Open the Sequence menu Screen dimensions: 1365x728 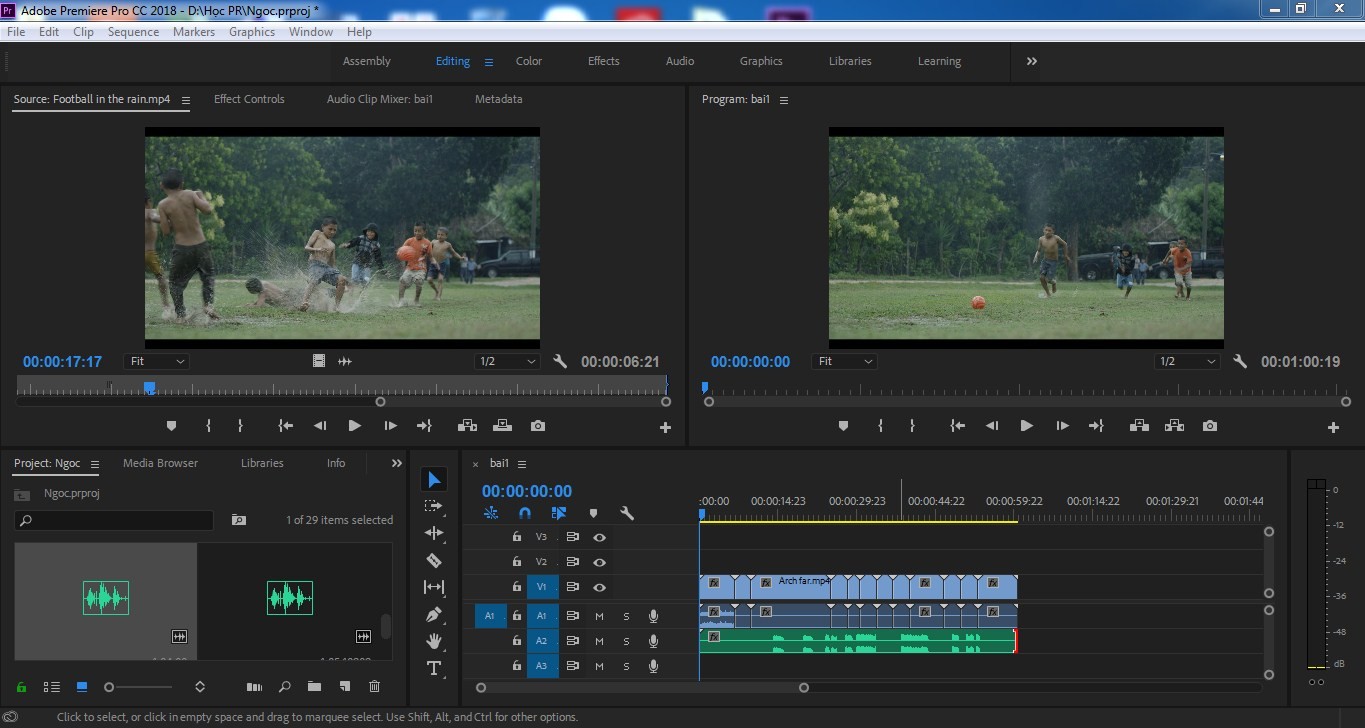coord(133,32)
